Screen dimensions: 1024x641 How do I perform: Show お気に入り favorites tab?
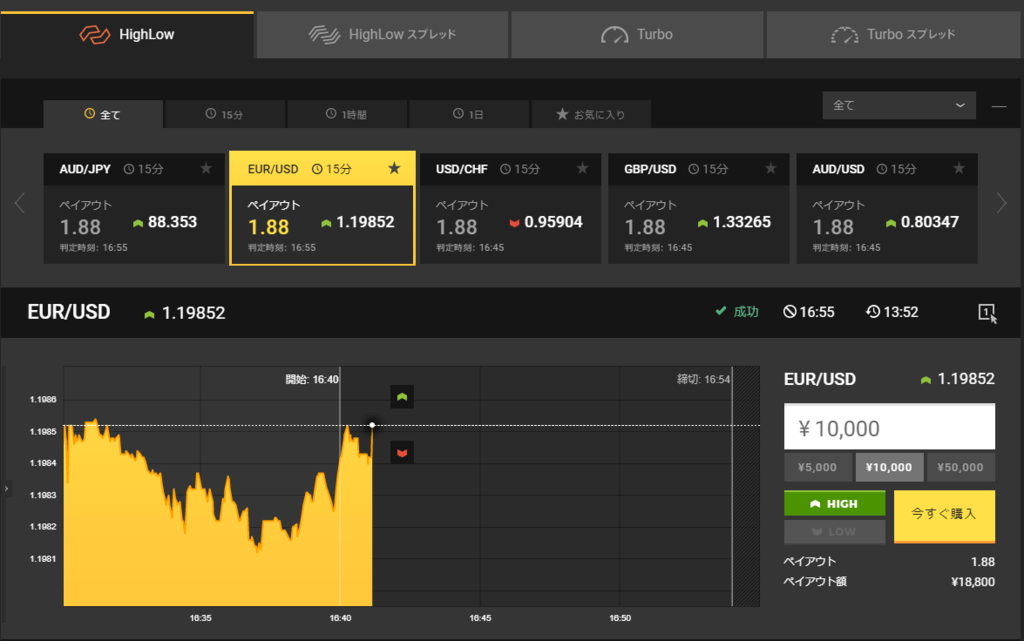pyautogui.click(x=590, y=114)
